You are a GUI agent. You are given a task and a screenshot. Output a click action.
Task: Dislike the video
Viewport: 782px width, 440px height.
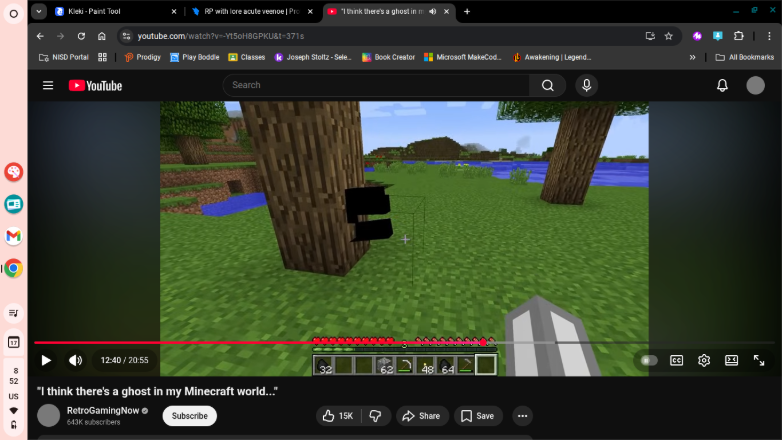point(375,416)
